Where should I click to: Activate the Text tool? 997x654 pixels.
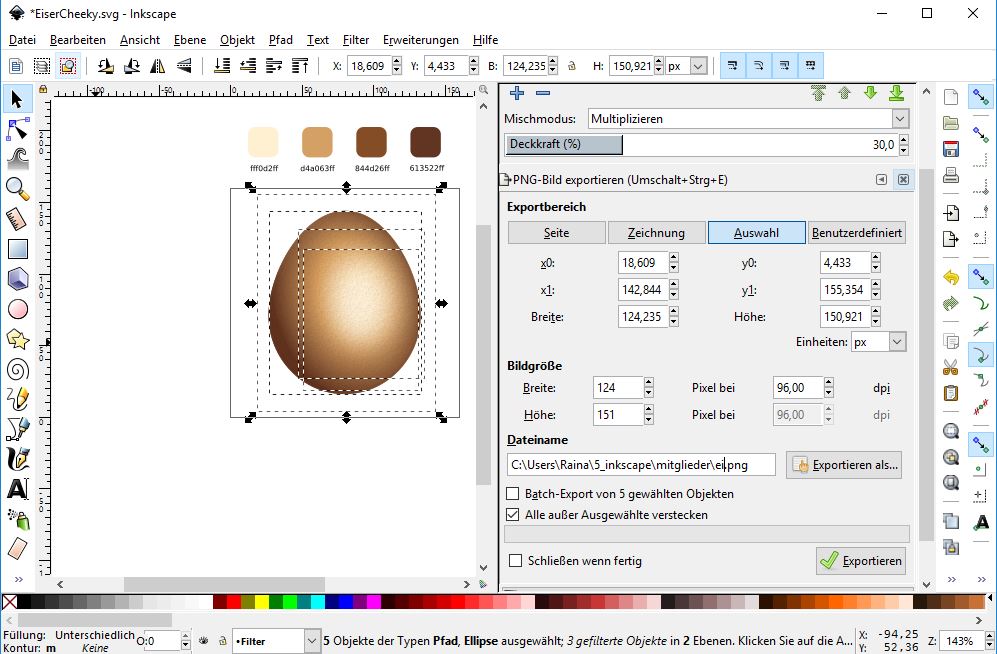point(17,489)
